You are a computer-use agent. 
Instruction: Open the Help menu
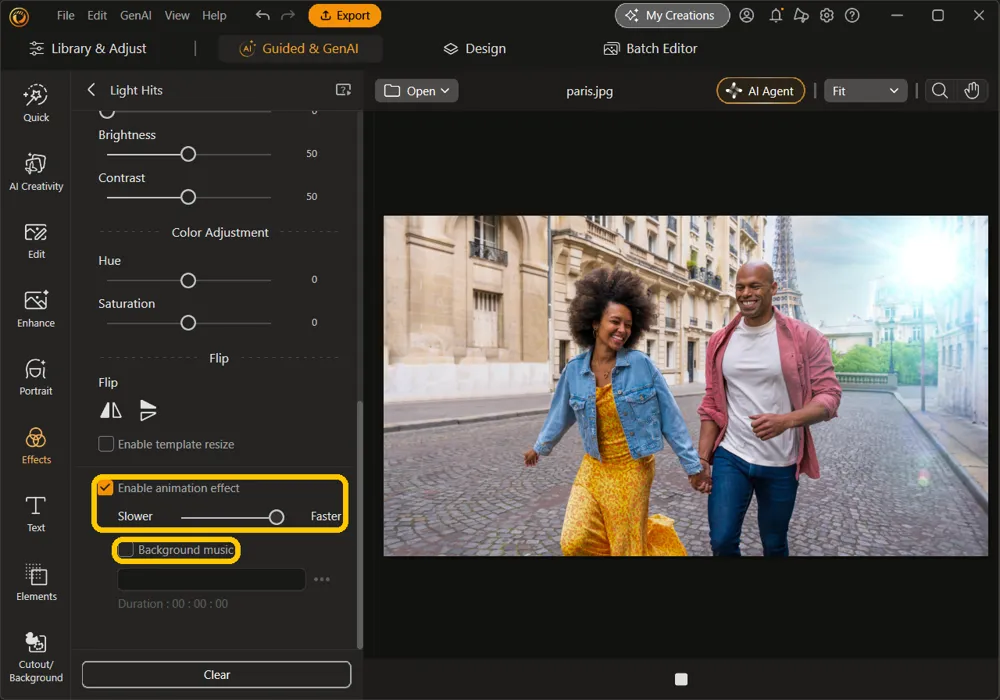214,15
